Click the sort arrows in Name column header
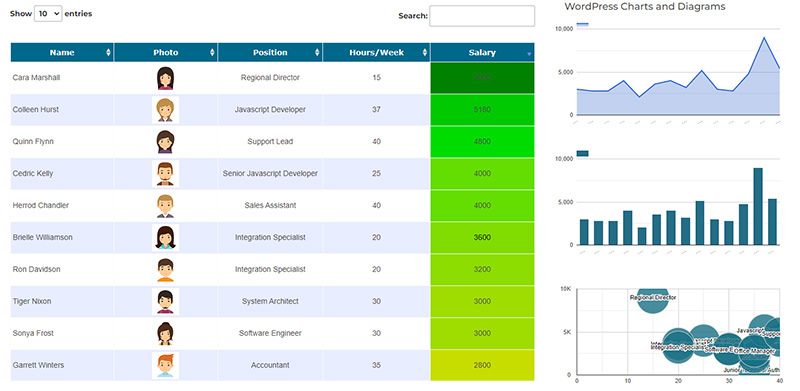800x391 pixels. point(108,53)
